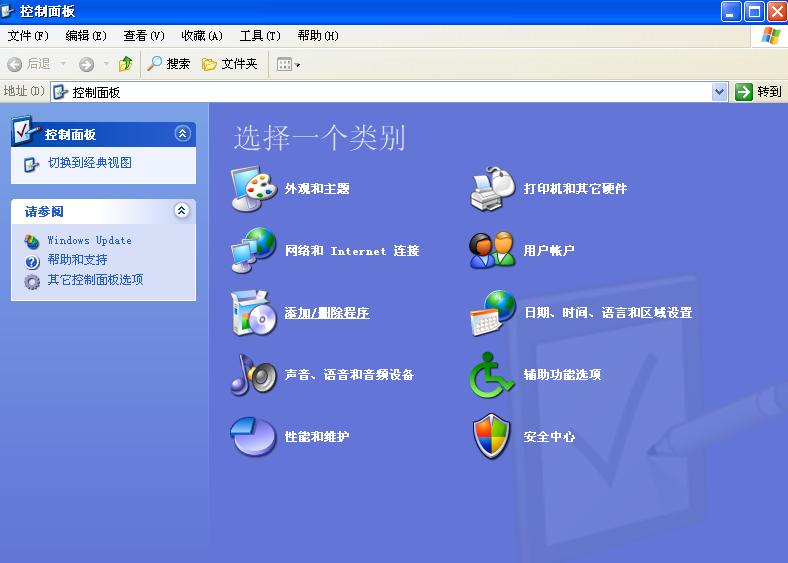Minimize the 控制面板 window
Image resolution: width=788 pixels, height=563 pixels.
pos(731,12)
